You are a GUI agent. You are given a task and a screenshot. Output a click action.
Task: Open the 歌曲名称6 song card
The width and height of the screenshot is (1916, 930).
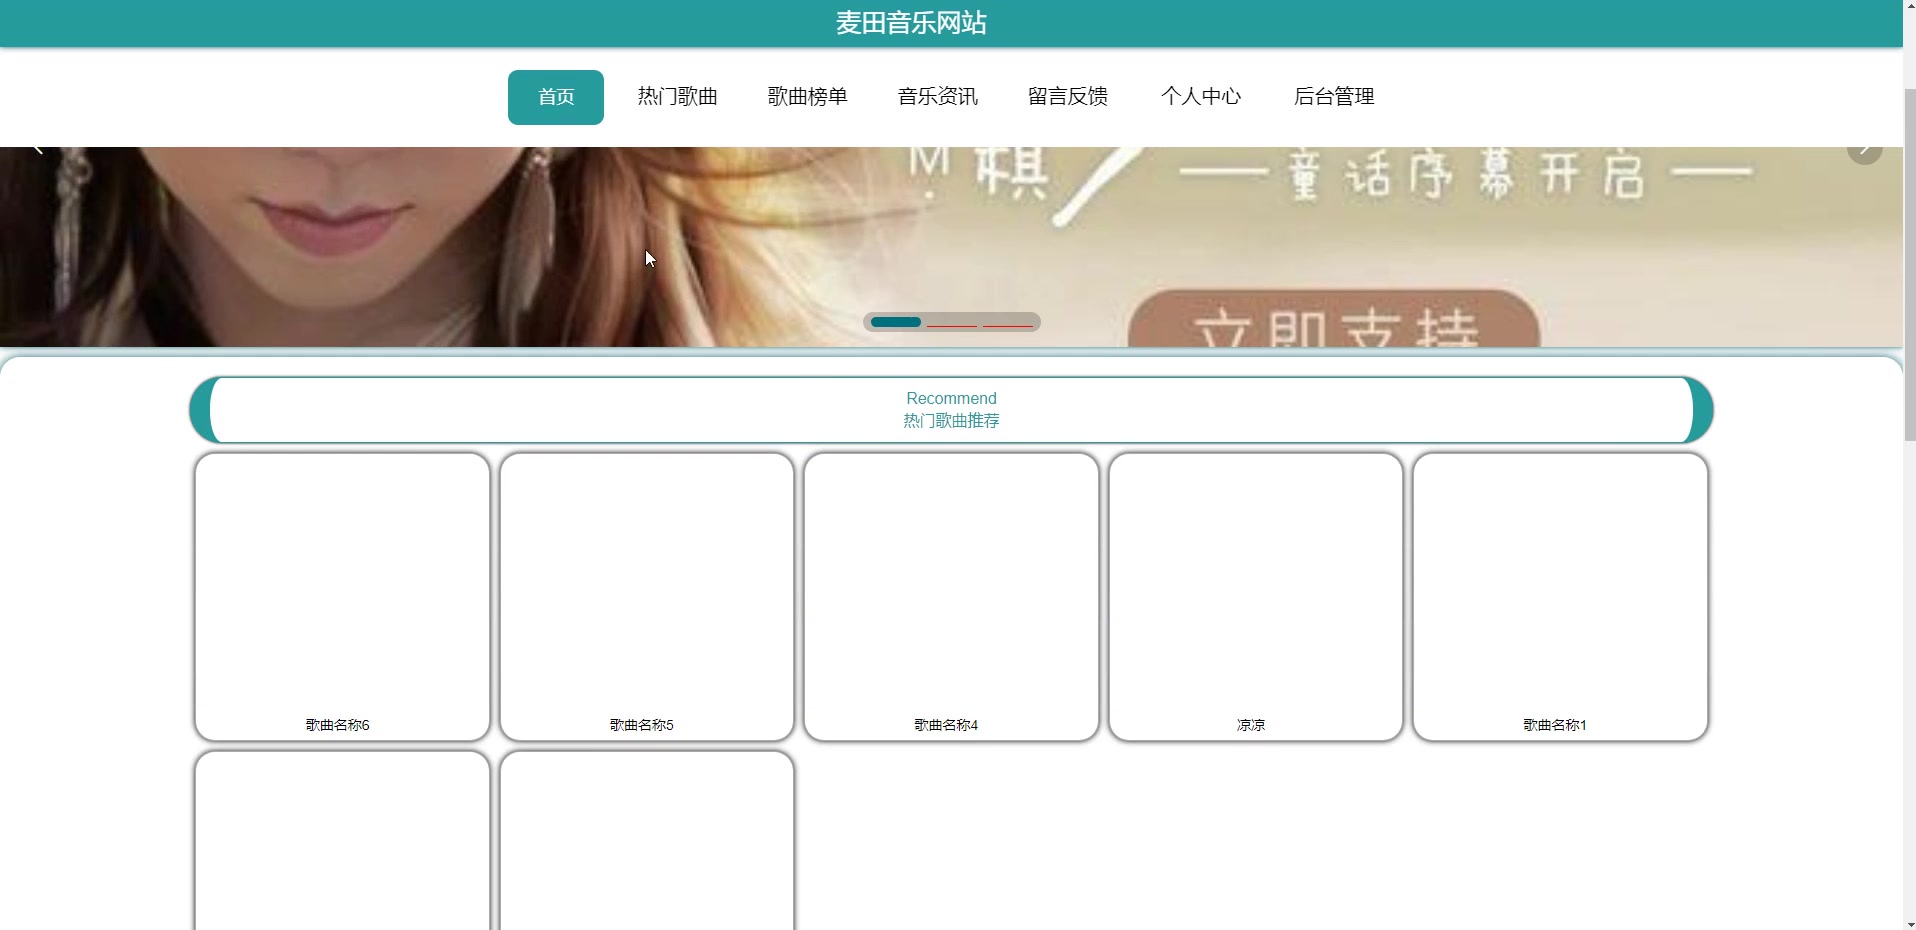point(342,597)
